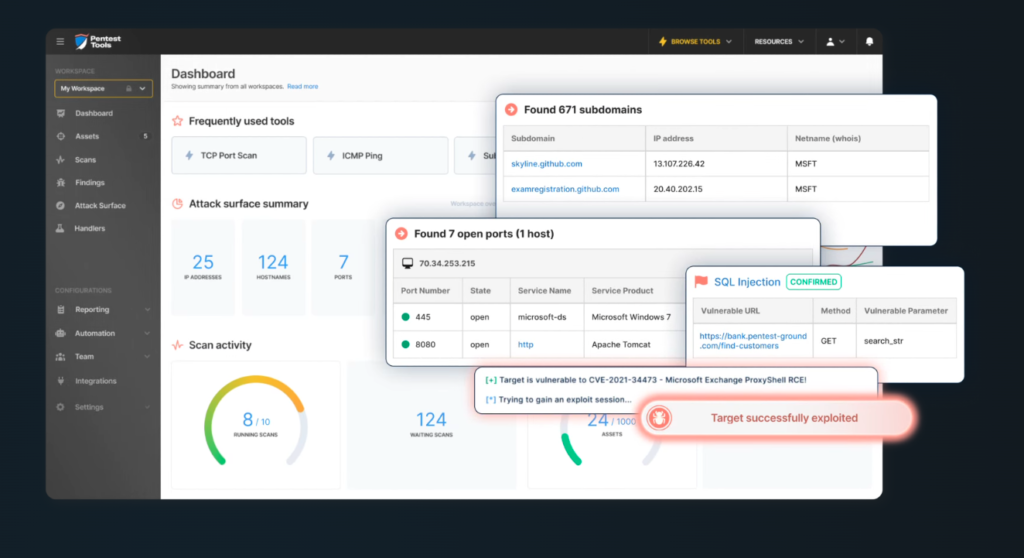Click the notification bell icon

869,41
